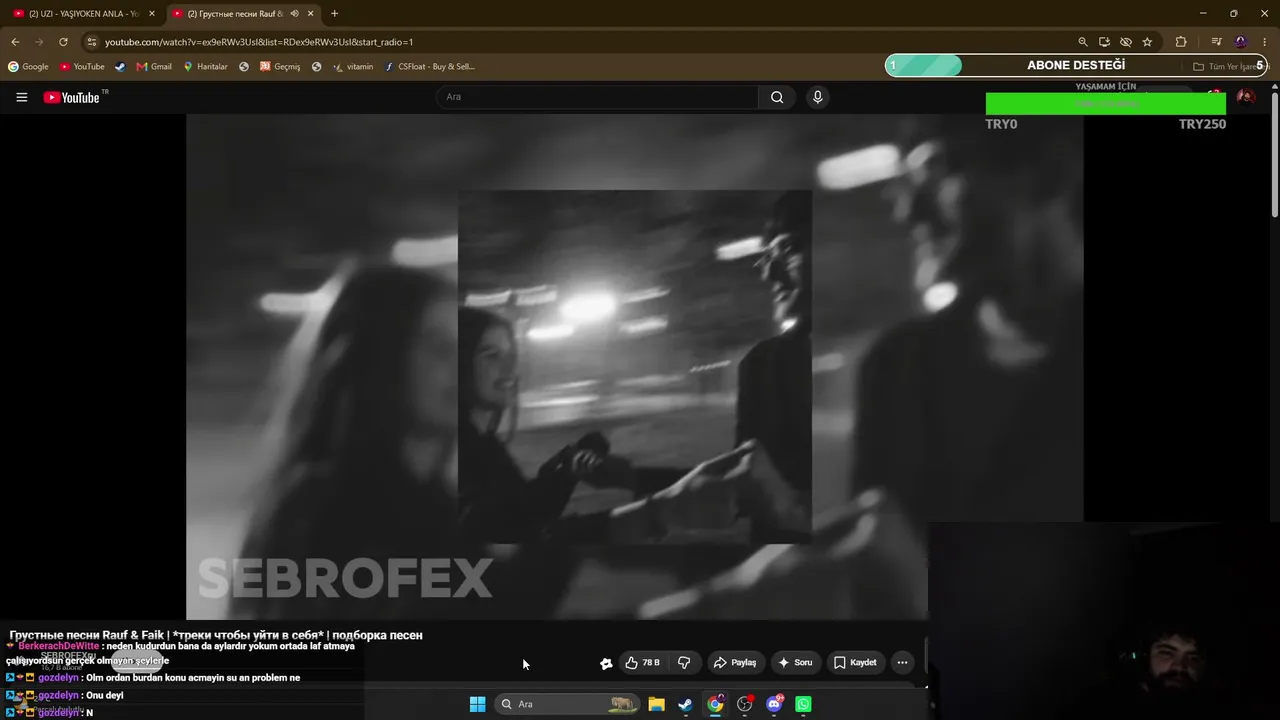
Task: Open the vitamin bookmark
Action: point(353,67)
